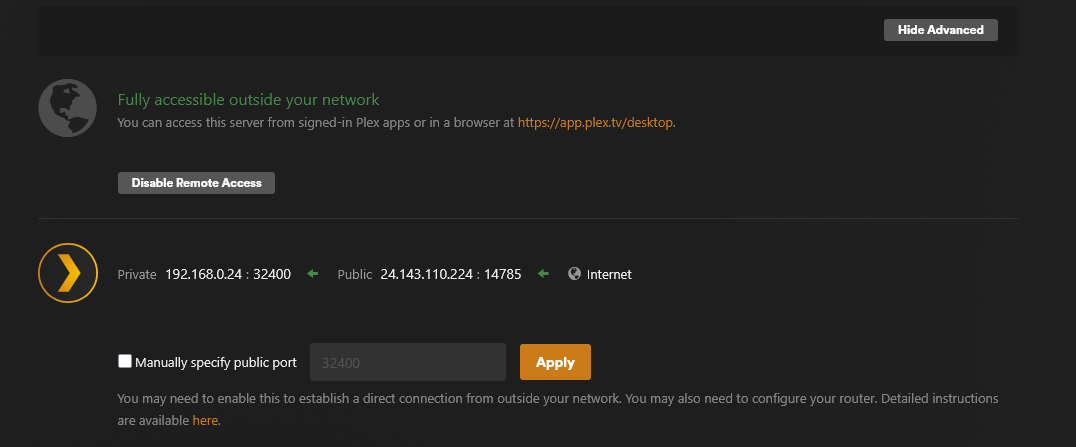The image size is (1076, 447).
Task: Click the orange Apply button
Action: [555, 362]
